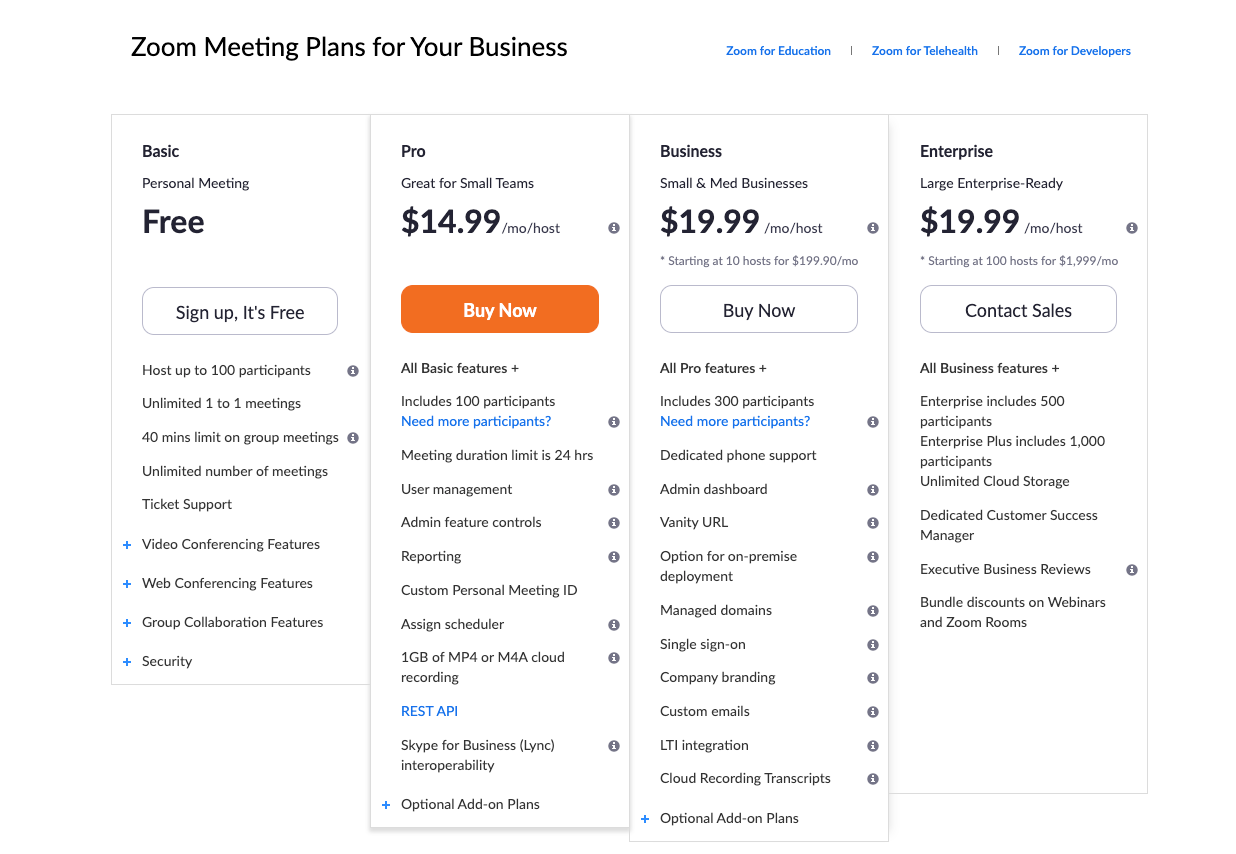Click info icon beside 40 mins limit
The height and width of the screenshot is (854, 1236).
click(352, 438)
